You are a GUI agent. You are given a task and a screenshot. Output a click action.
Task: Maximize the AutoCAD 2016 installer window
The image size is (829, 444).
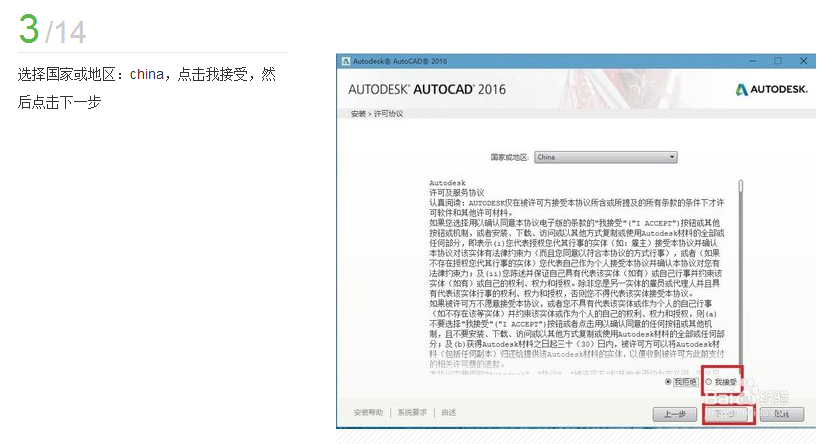pos(778,61)
